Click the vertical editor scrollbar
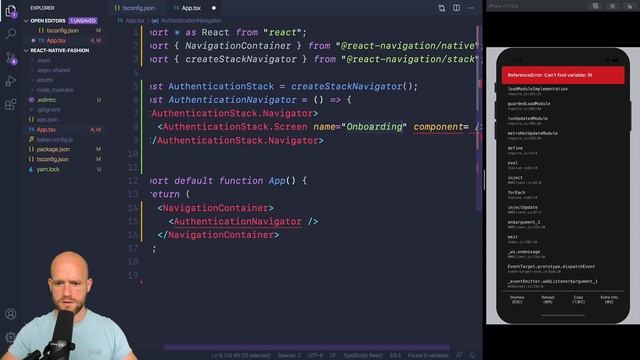This screenshot has width=640, height=360. [478, 118]
